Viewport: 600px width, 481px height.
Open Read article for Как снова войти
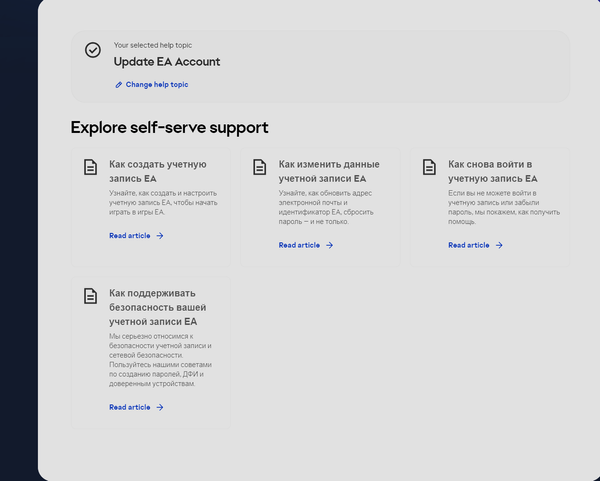pyautogui.click(x=469, y=245)
